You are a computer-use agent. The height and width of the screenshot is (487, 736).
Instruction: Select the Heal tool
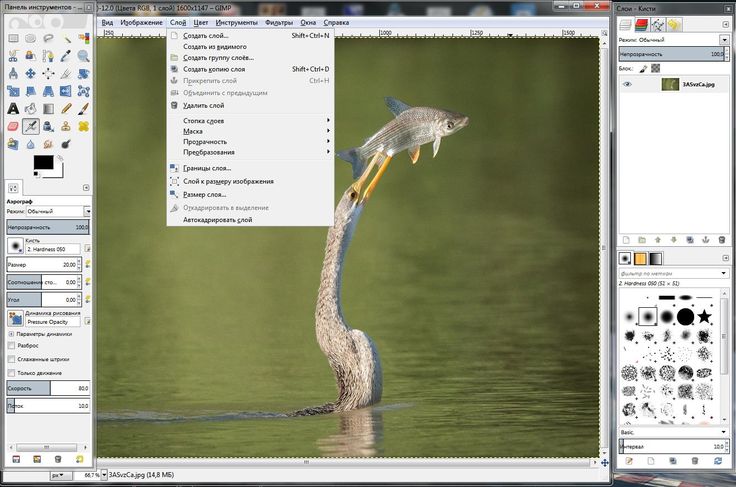[84, 126]
